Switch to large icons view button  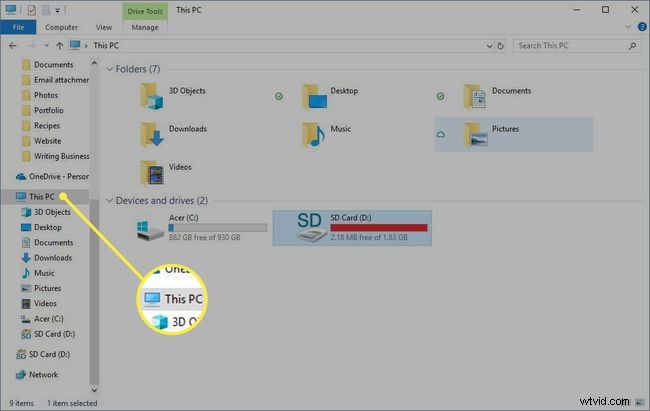pos(640,402)
